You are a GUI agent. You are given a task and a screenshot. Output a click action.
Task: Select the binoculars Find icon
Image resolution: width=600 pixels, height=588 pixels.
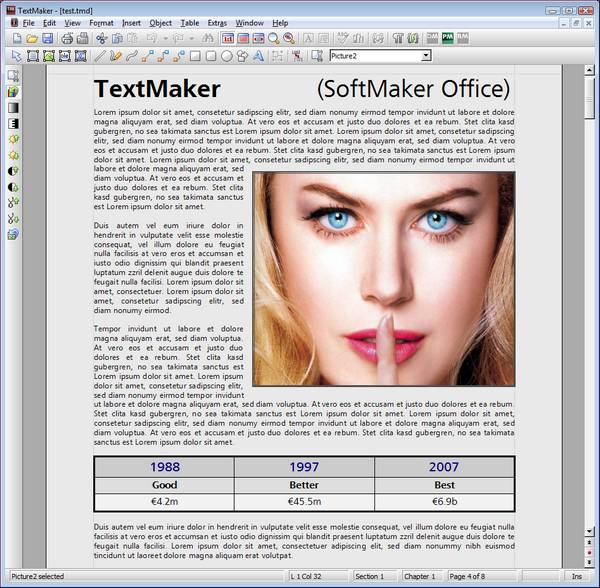pos(208,38)
